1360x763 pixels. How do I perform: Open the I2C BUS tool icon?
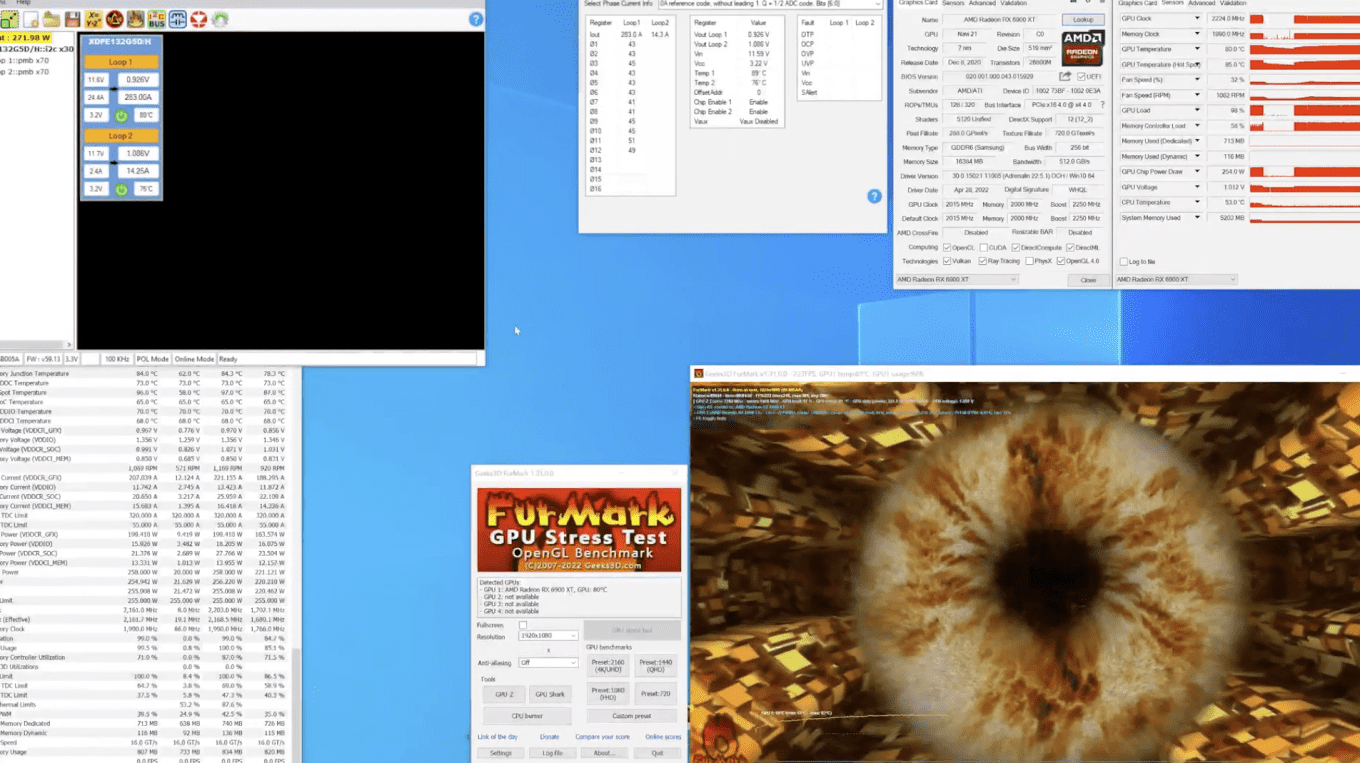point(157,20)
